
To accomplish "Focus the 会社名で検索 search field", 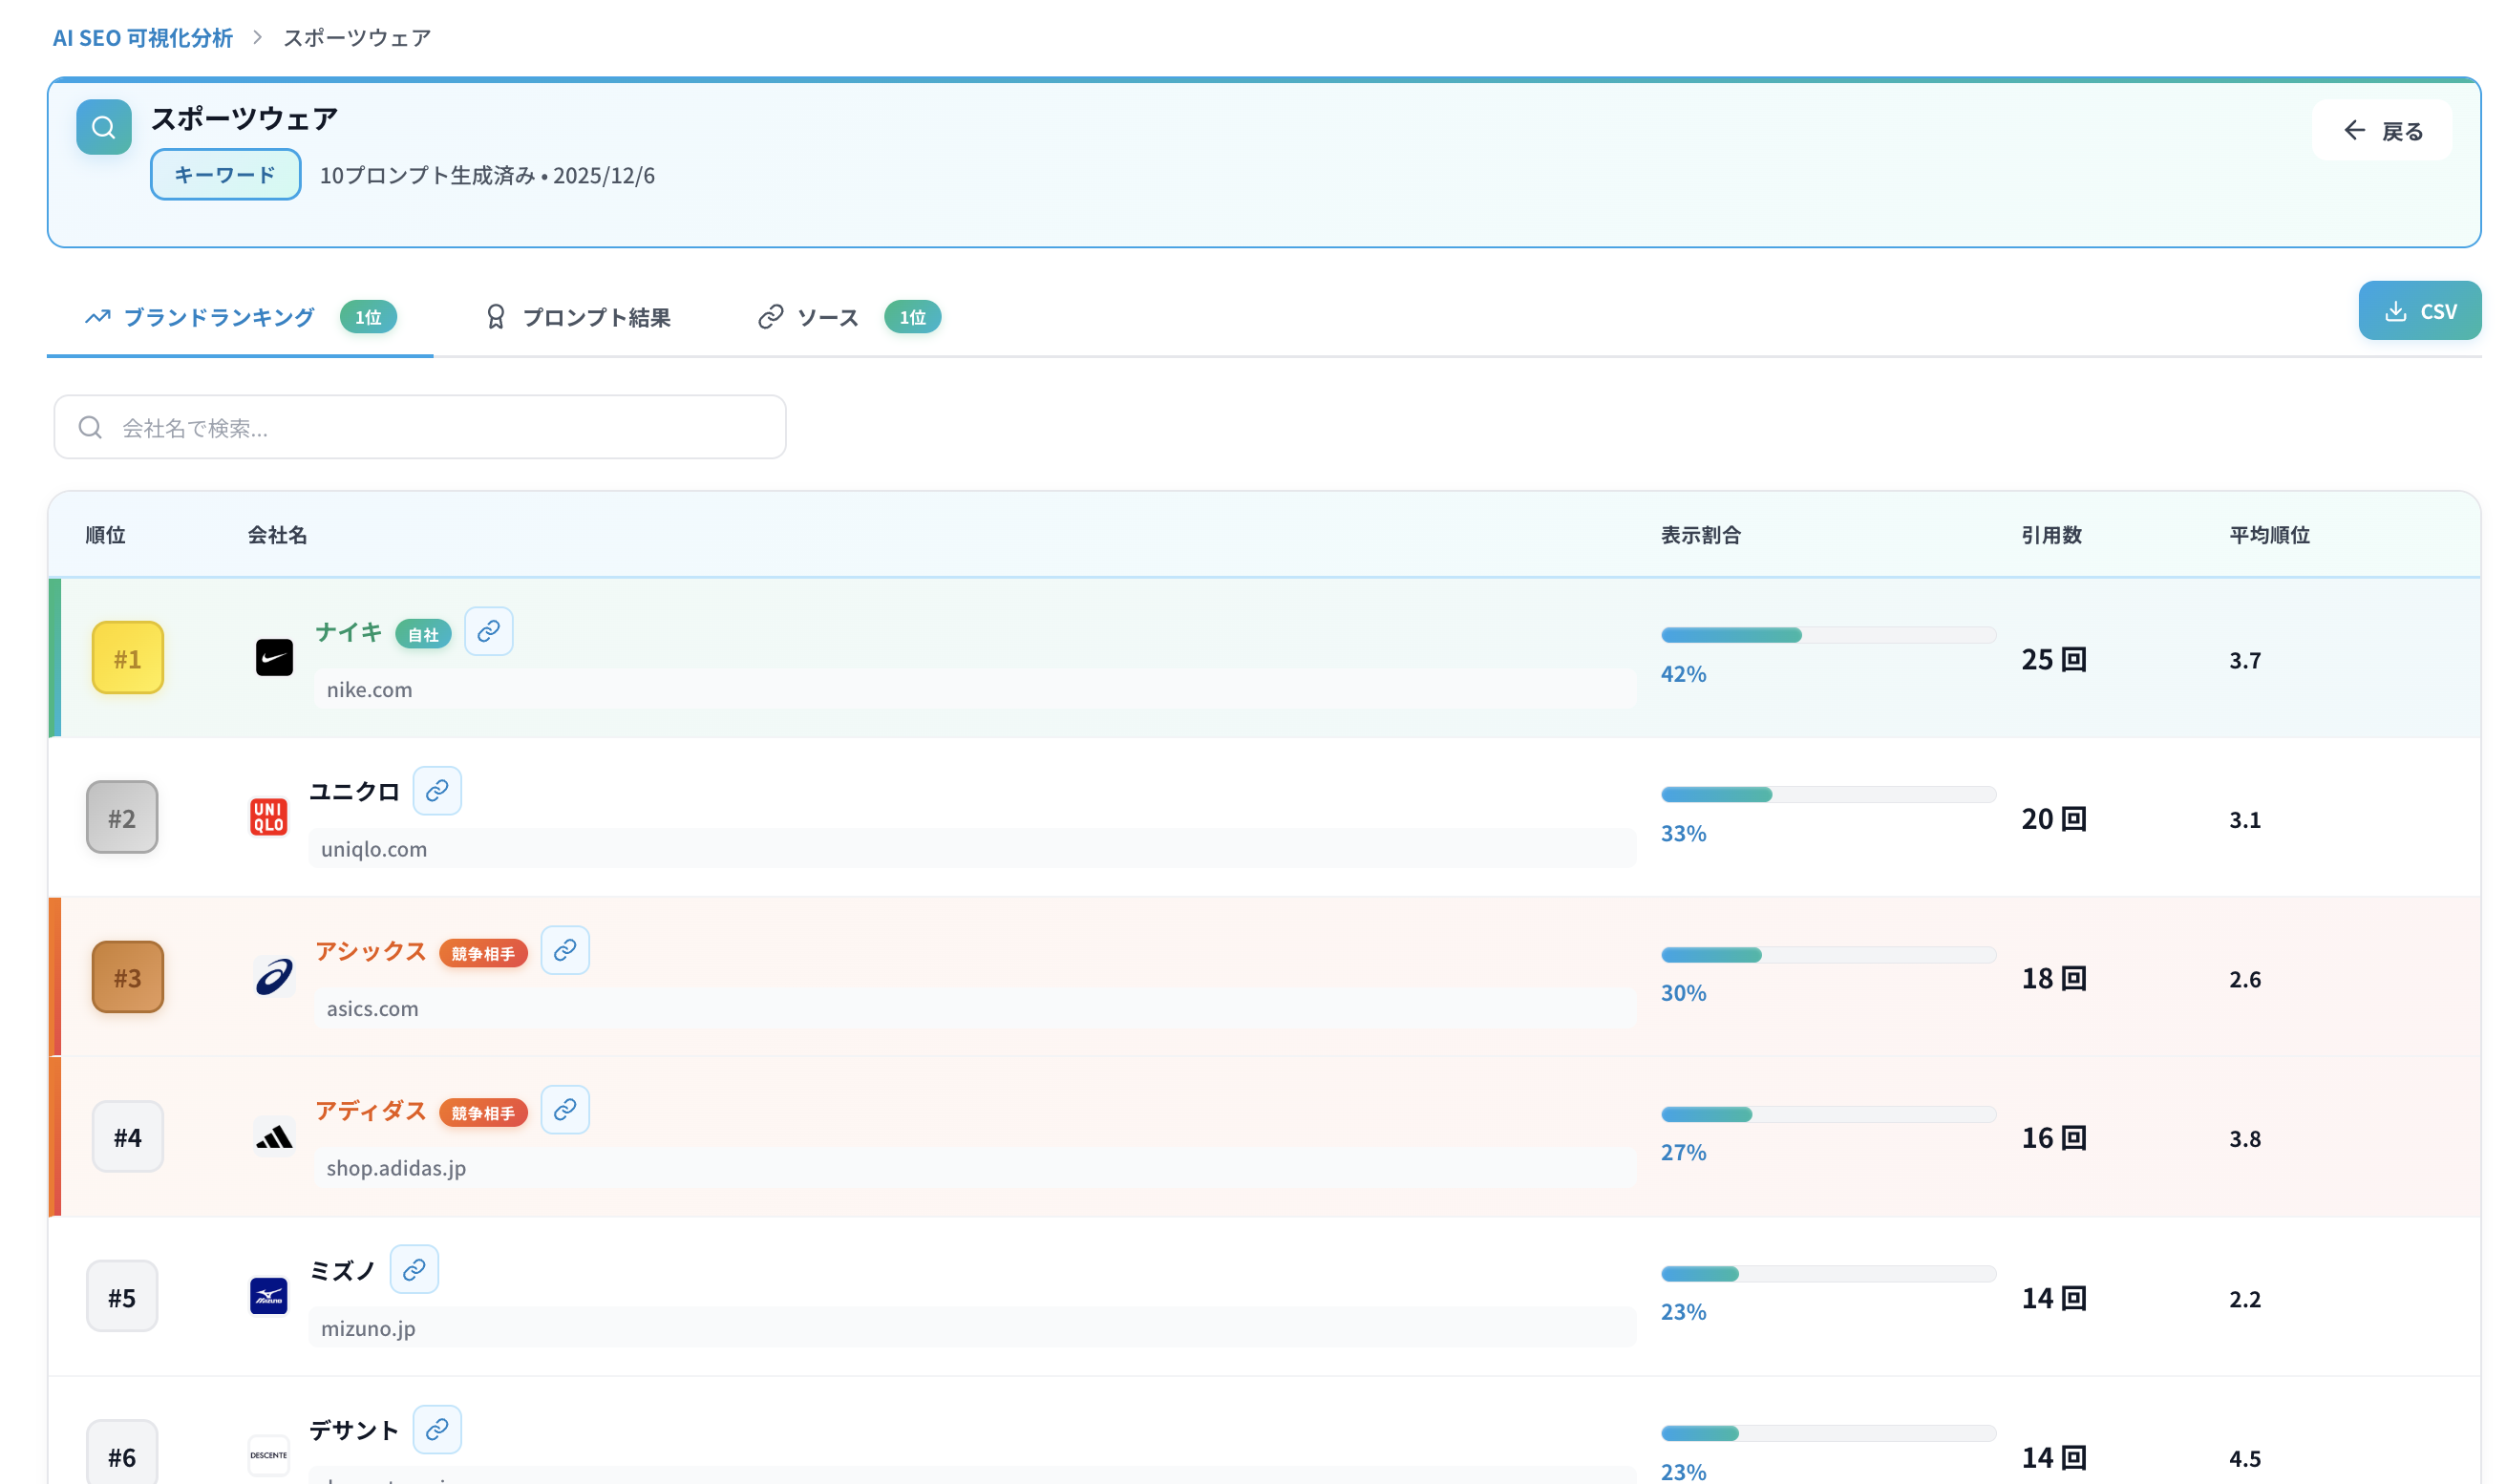I will (420, 428).
